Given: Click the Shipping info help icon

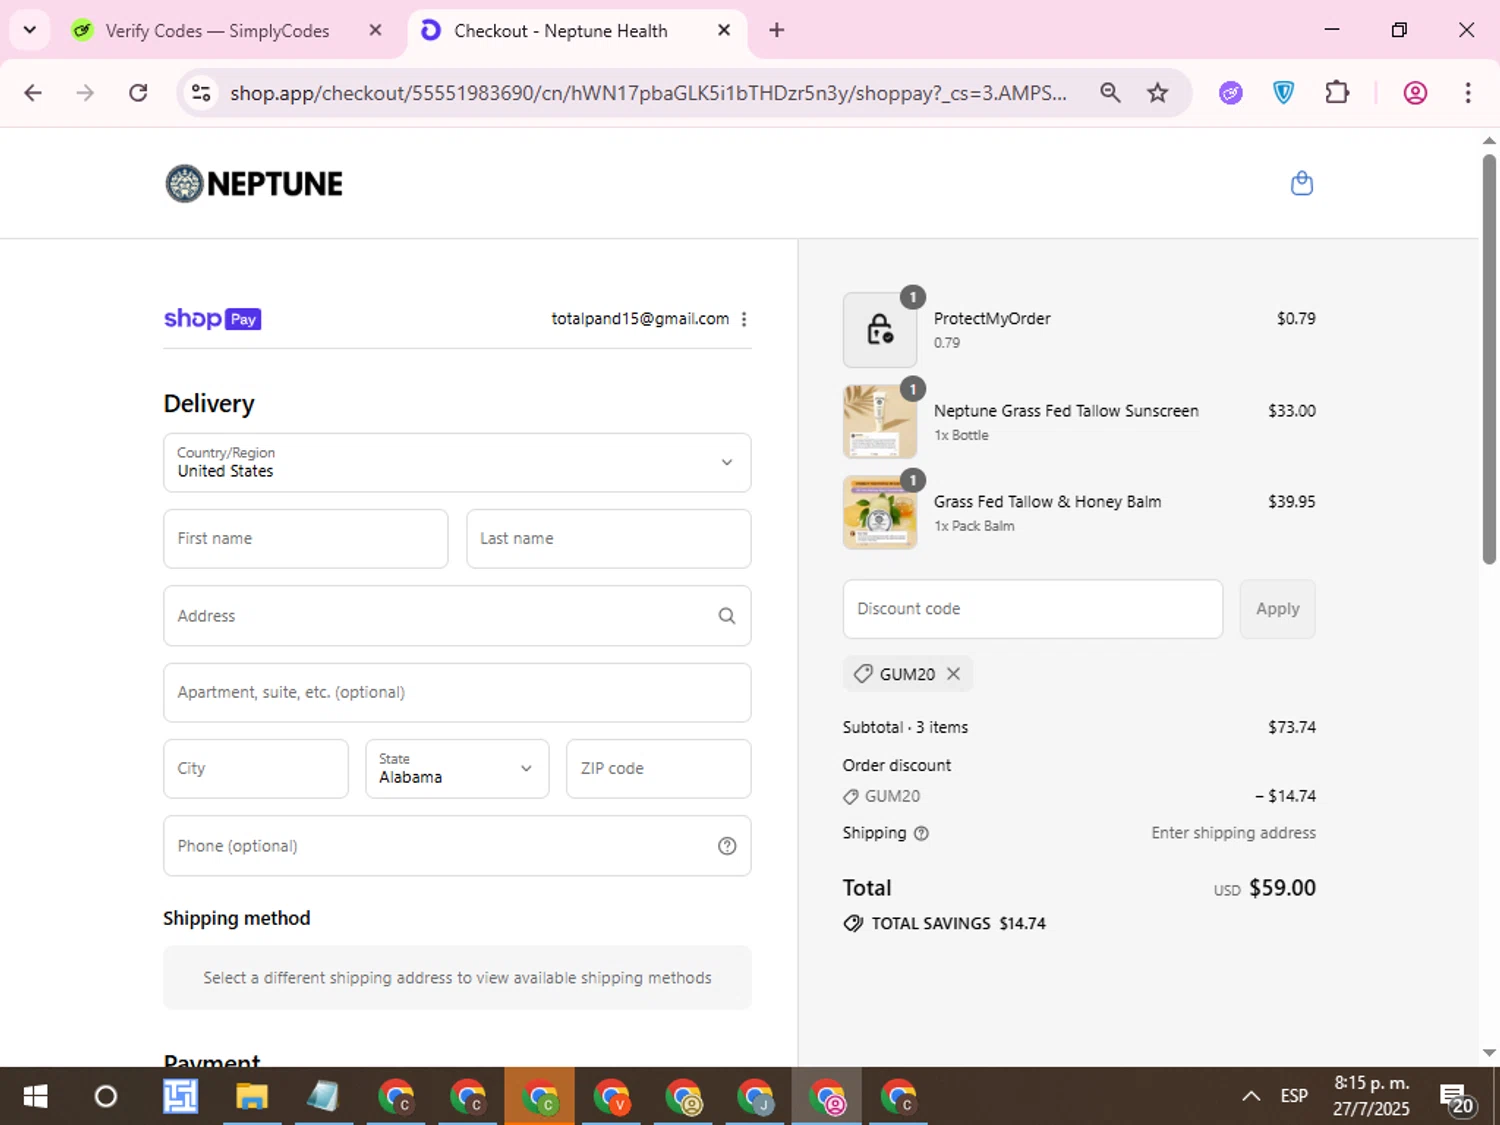Looking at the screenshot, I should [x=921, y=833].
